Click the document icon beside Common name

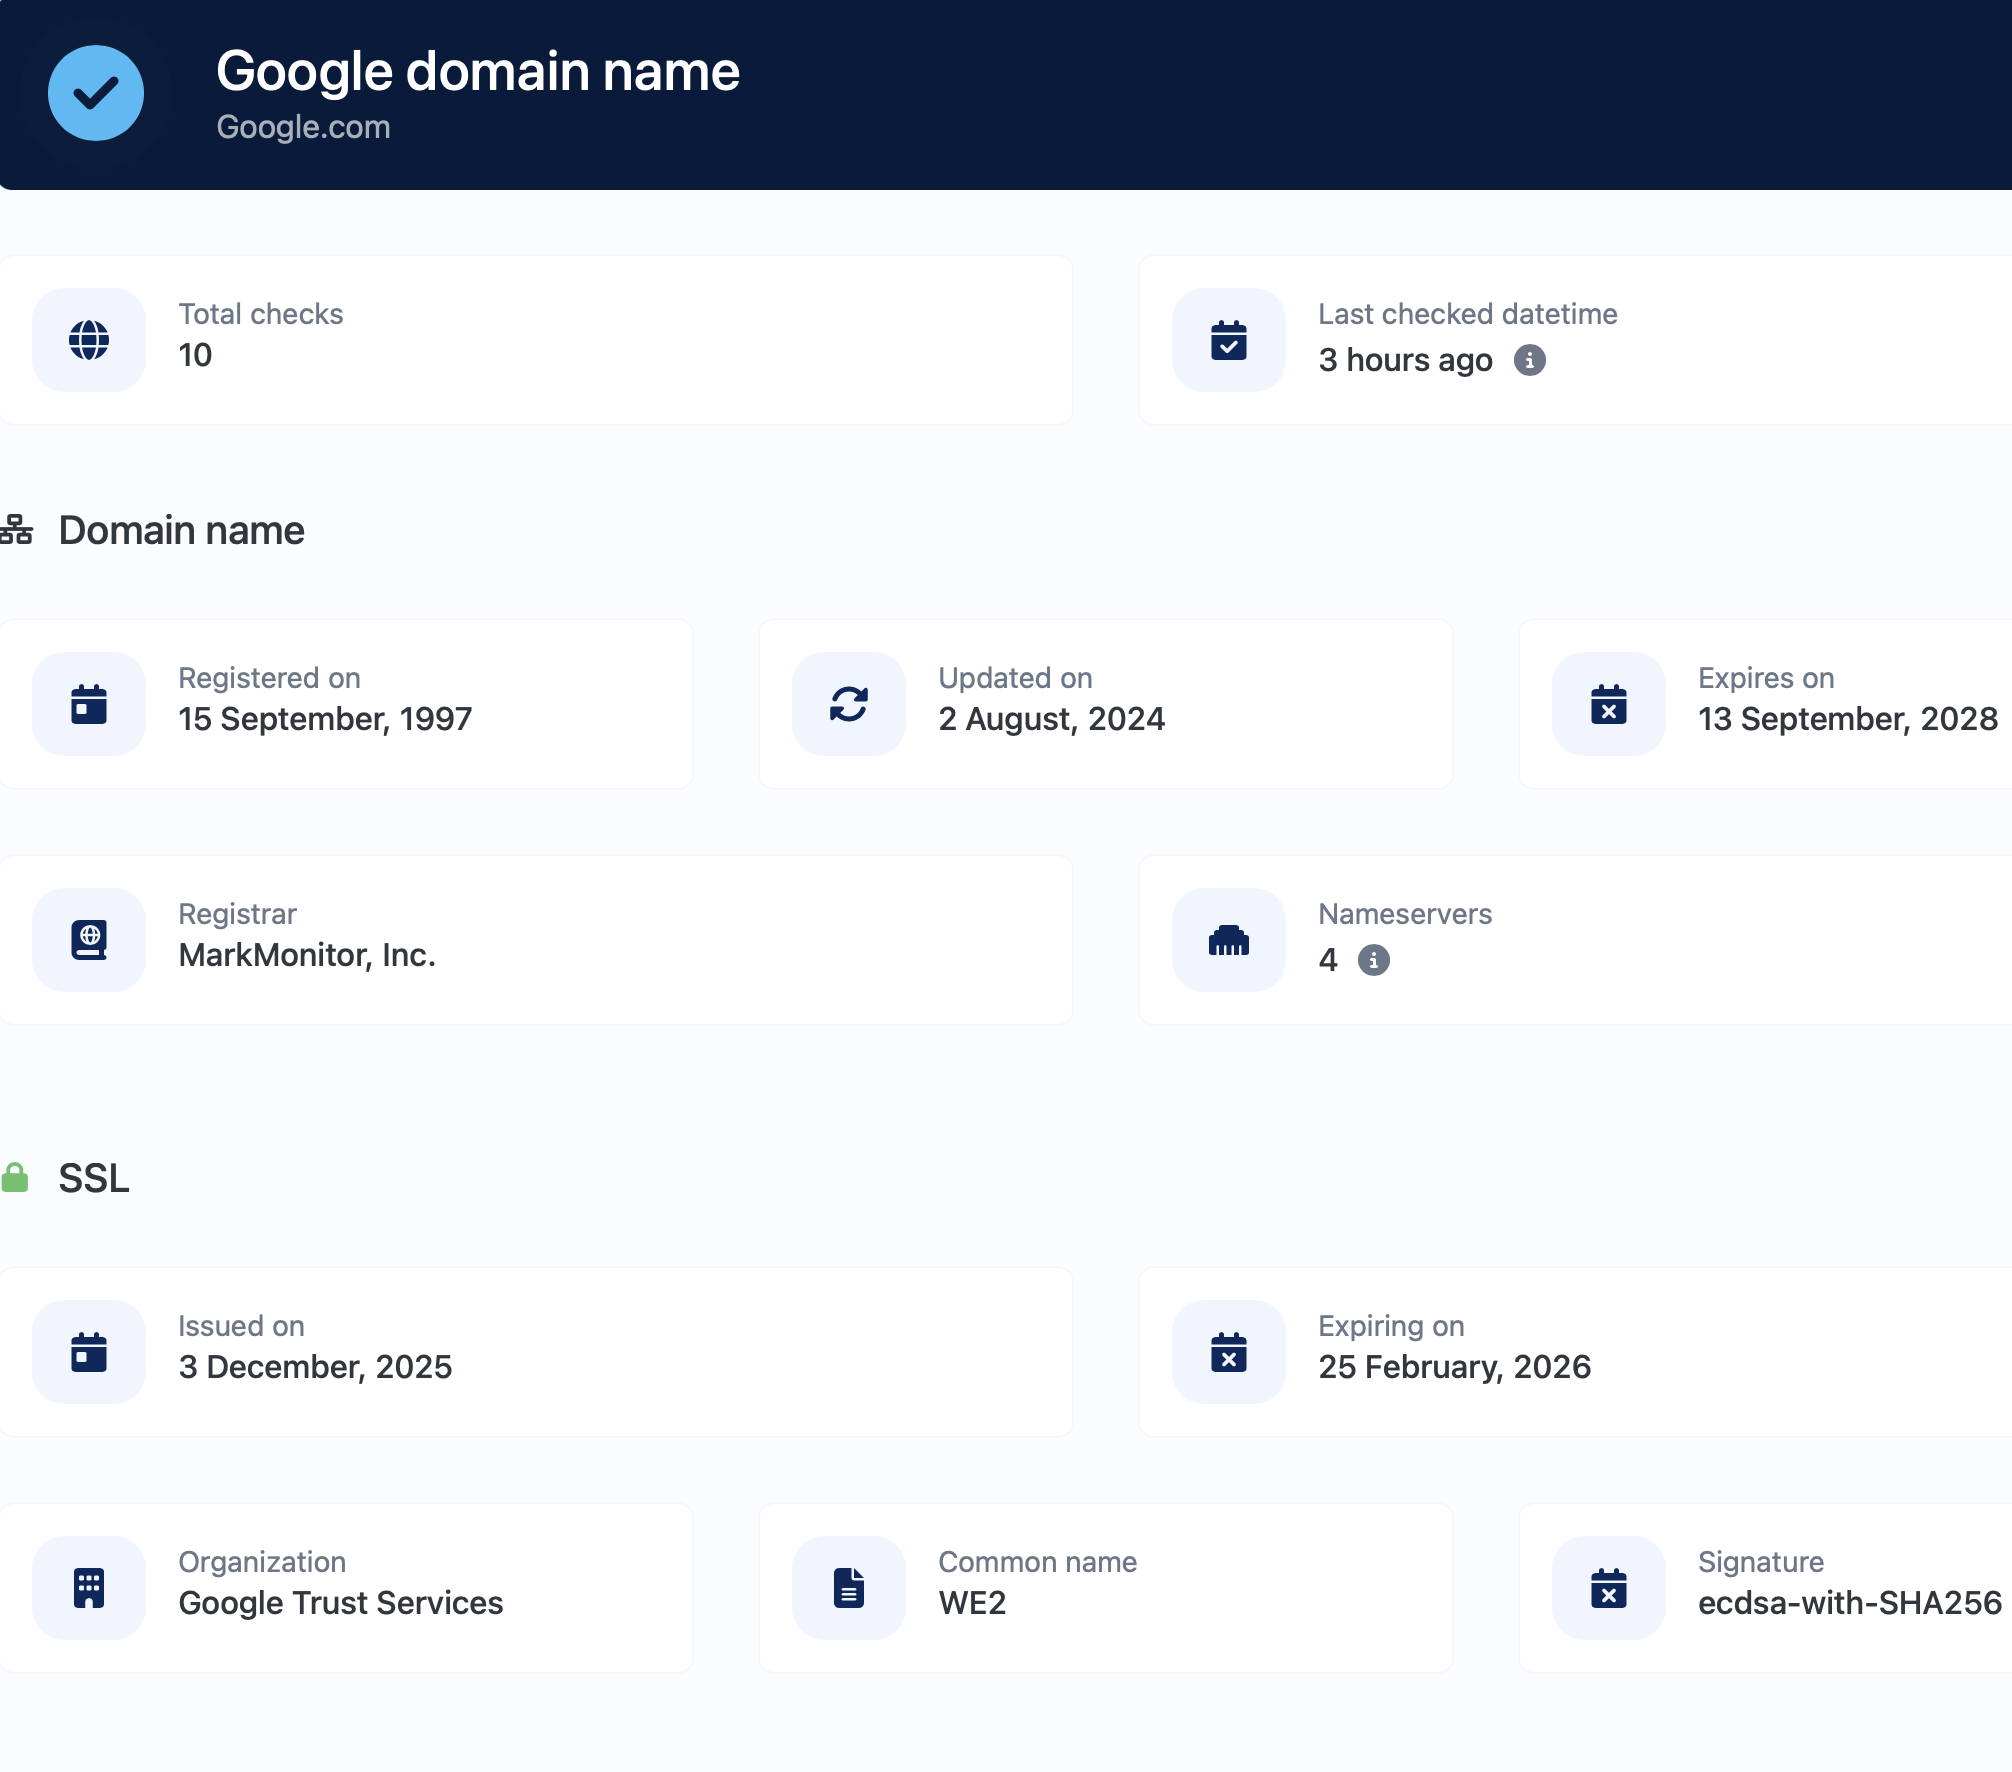click(x=848, y=1588)
